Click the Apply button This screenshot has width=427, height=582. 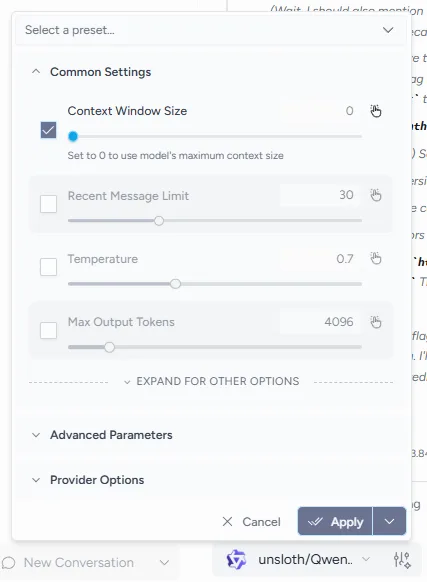coord(335,521)
